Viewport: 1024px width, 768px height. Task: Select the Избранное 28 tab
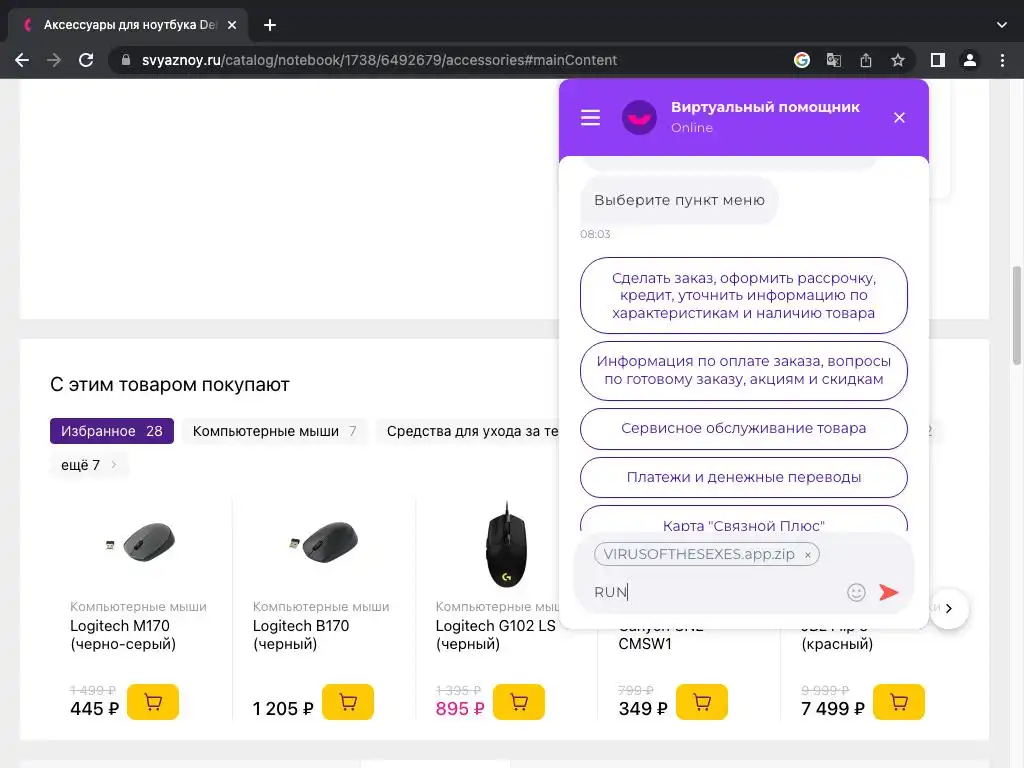click(x=112, y=431)
